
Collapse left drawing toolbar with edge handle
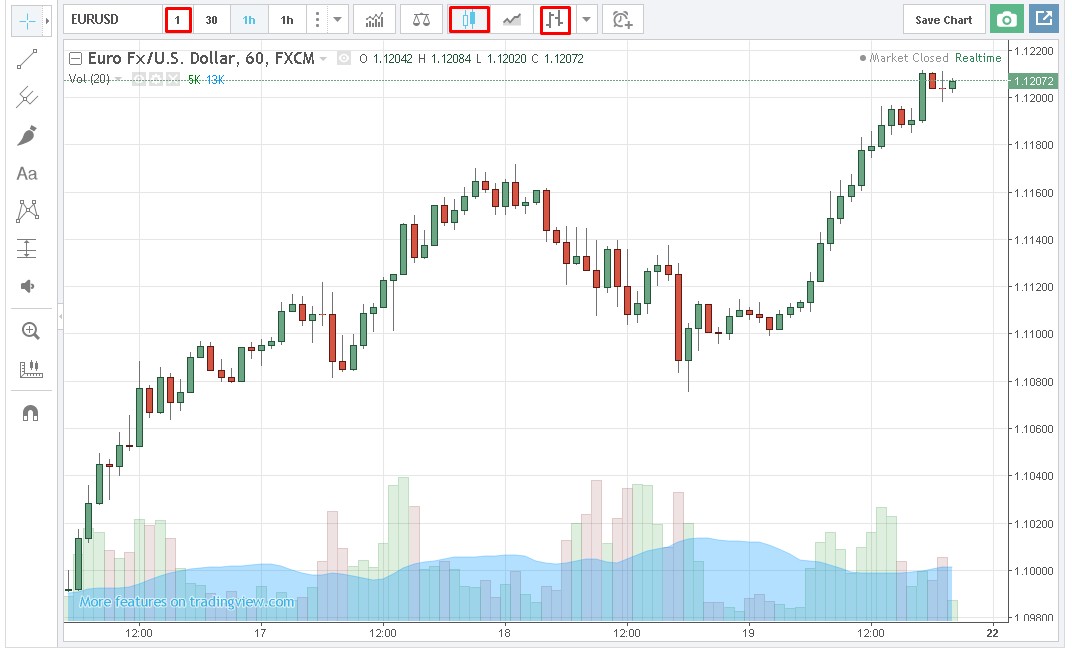click(x=60, y=316)
